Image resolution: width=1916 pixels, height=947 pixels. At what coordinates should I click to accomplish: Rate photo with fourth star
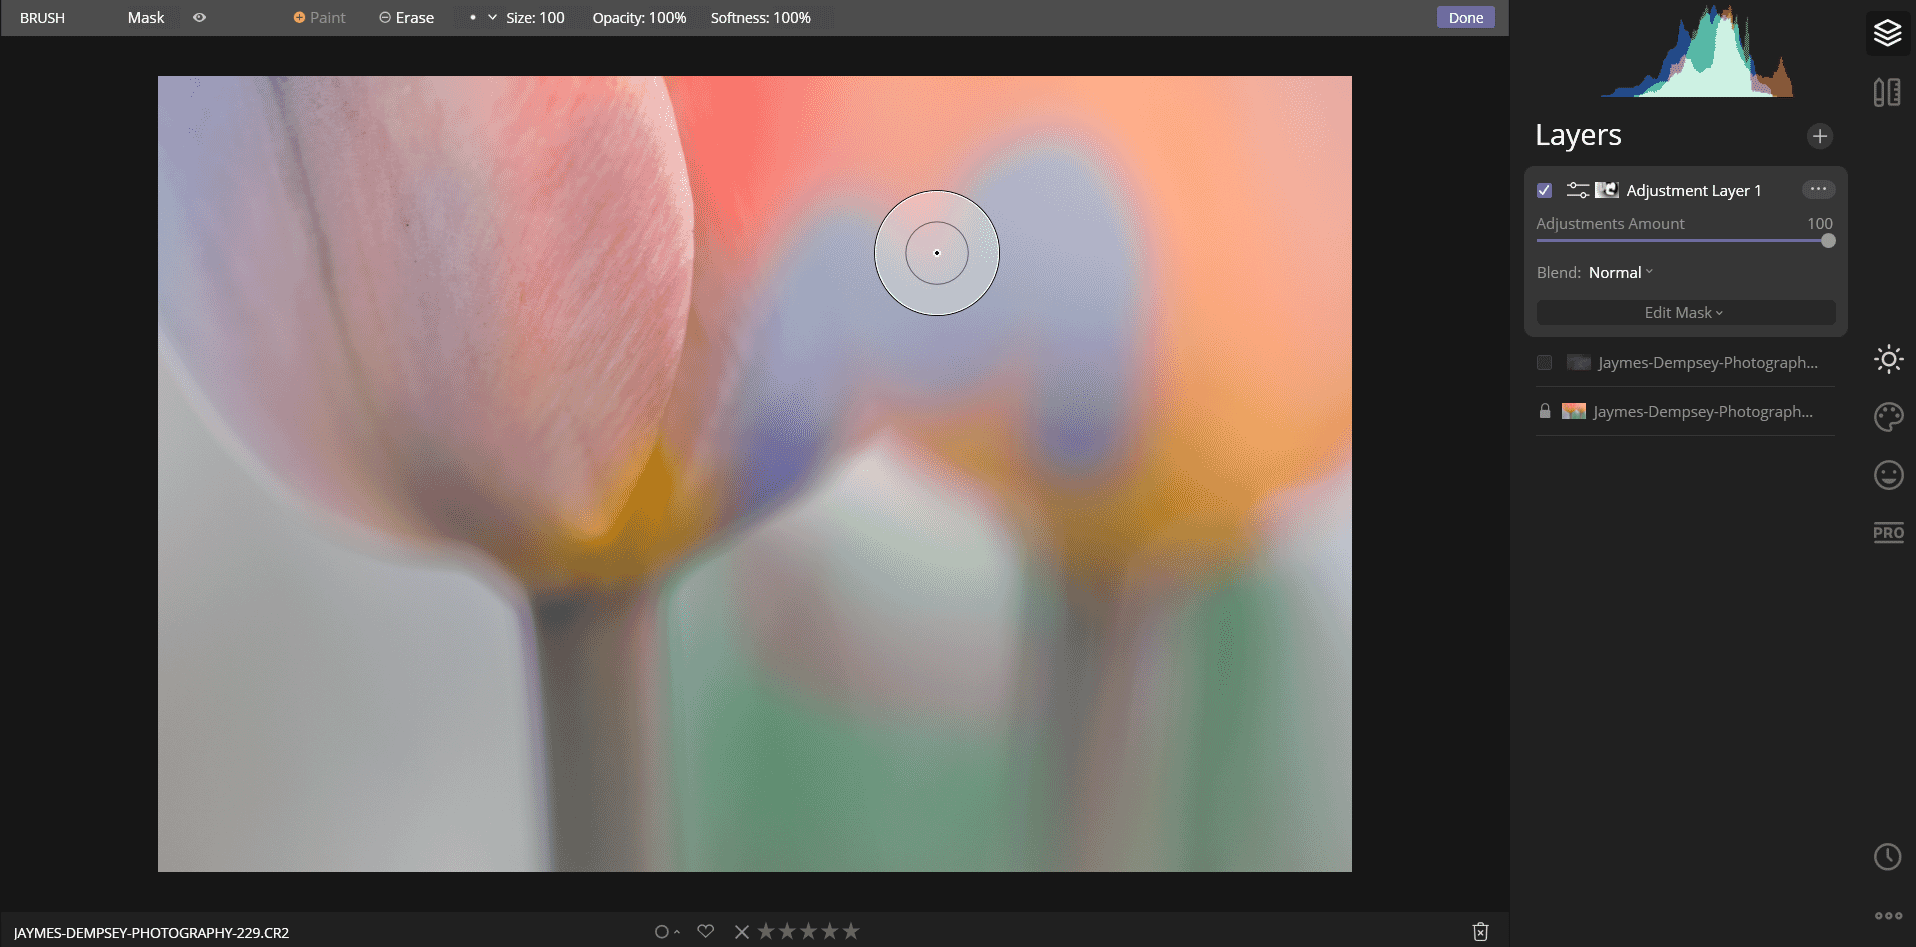(829, 931)
